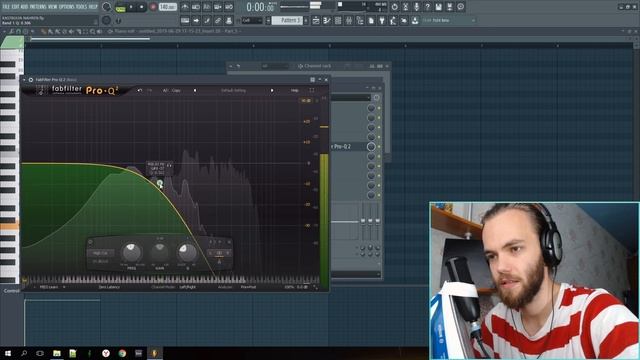Open the Cell snap dropdown
The image size is (640, 360).
pyautogui.click(x=252, y=20)
